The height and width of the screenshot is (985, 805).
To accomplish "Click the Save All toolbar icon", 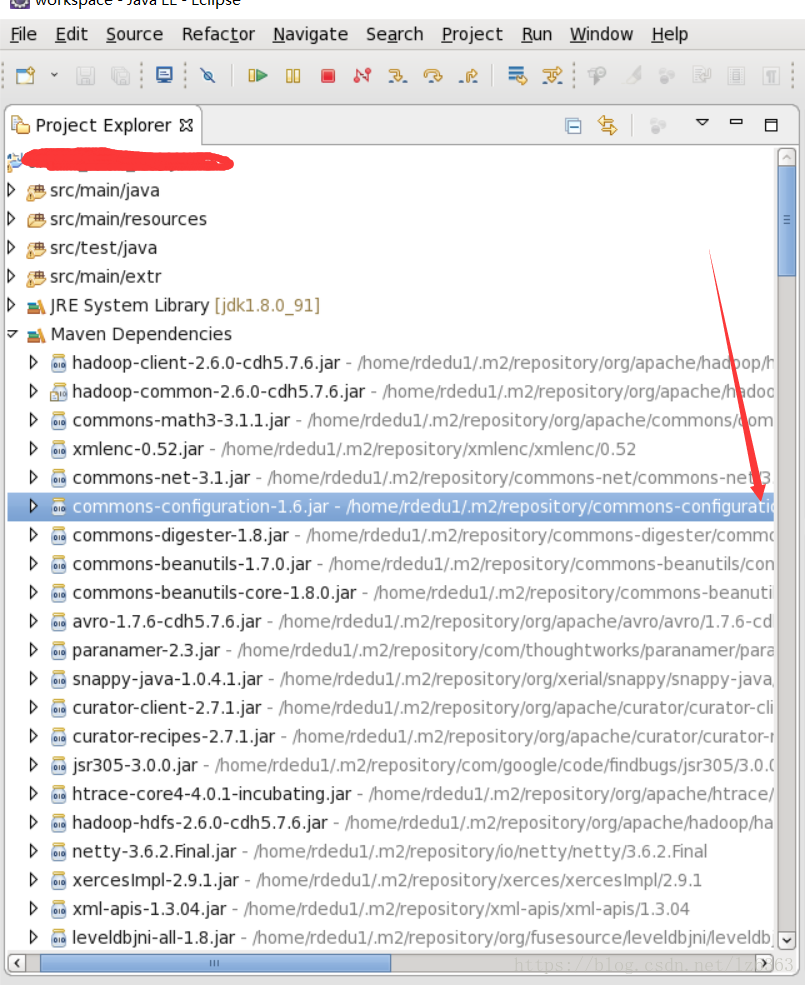I will coord(120,76).
